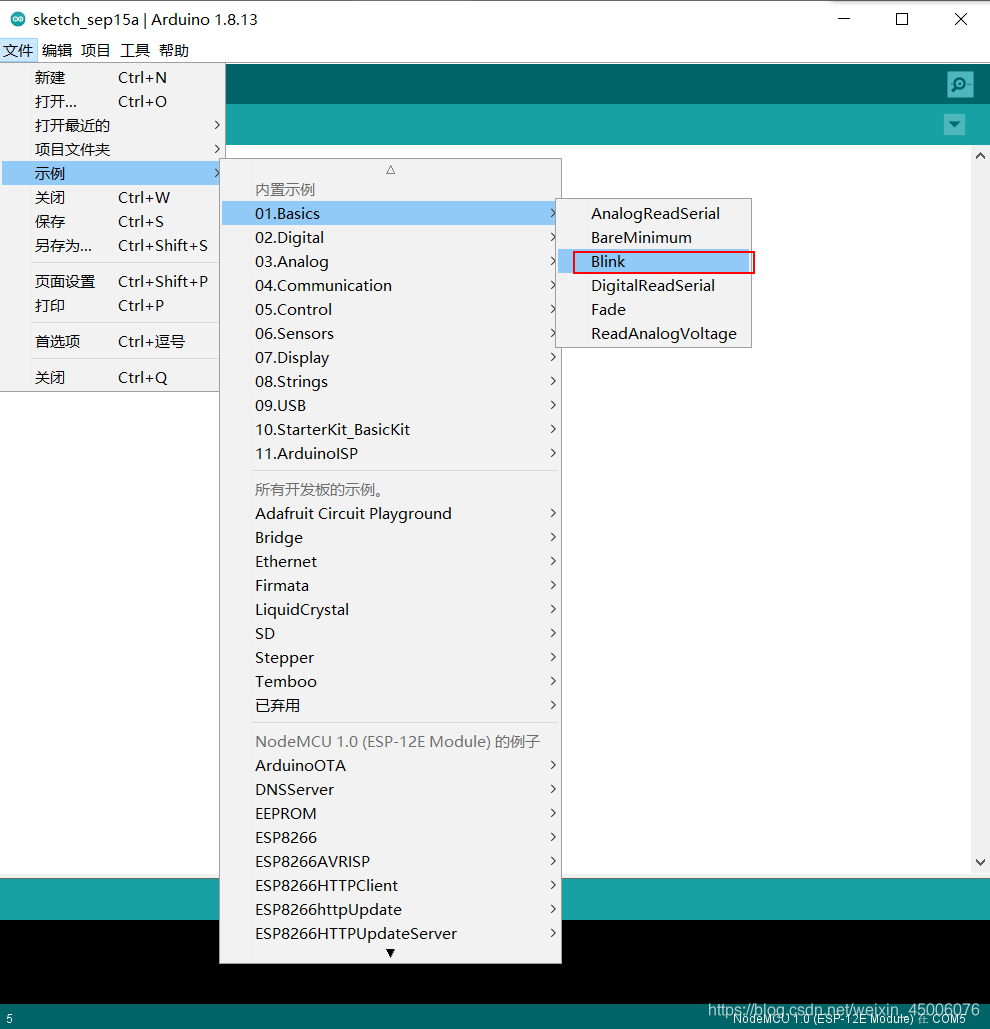Viewport: 990px width, 1029px height.
Task: Click the NodeMCU 1.0 board status text
Action: pos(849,1018)
